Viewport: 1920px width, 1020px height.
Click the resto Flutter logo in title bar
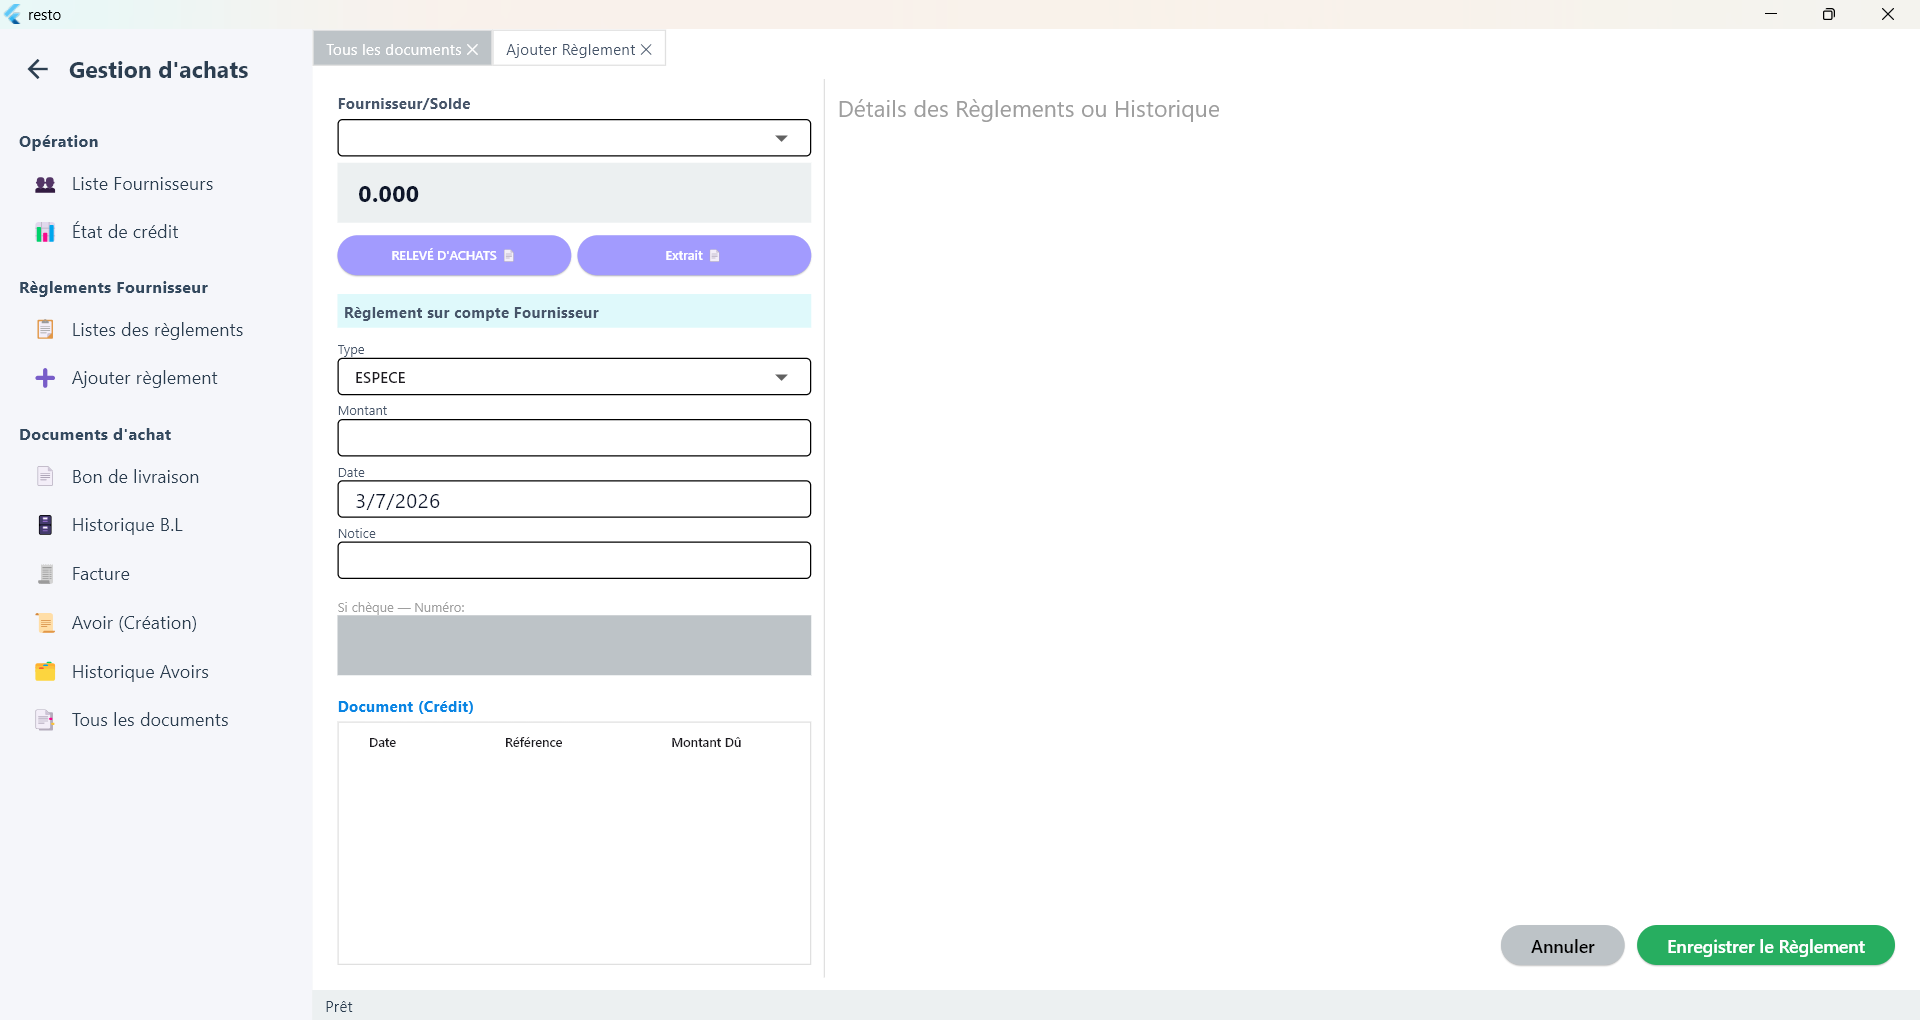[x=13, y=14]
